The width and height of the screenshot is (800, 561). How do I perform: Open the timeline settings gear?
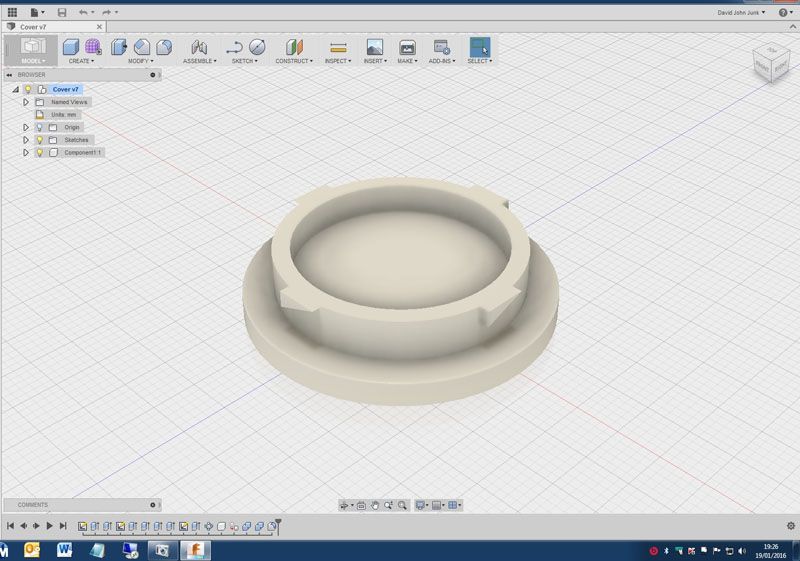(x=791, y=526)
